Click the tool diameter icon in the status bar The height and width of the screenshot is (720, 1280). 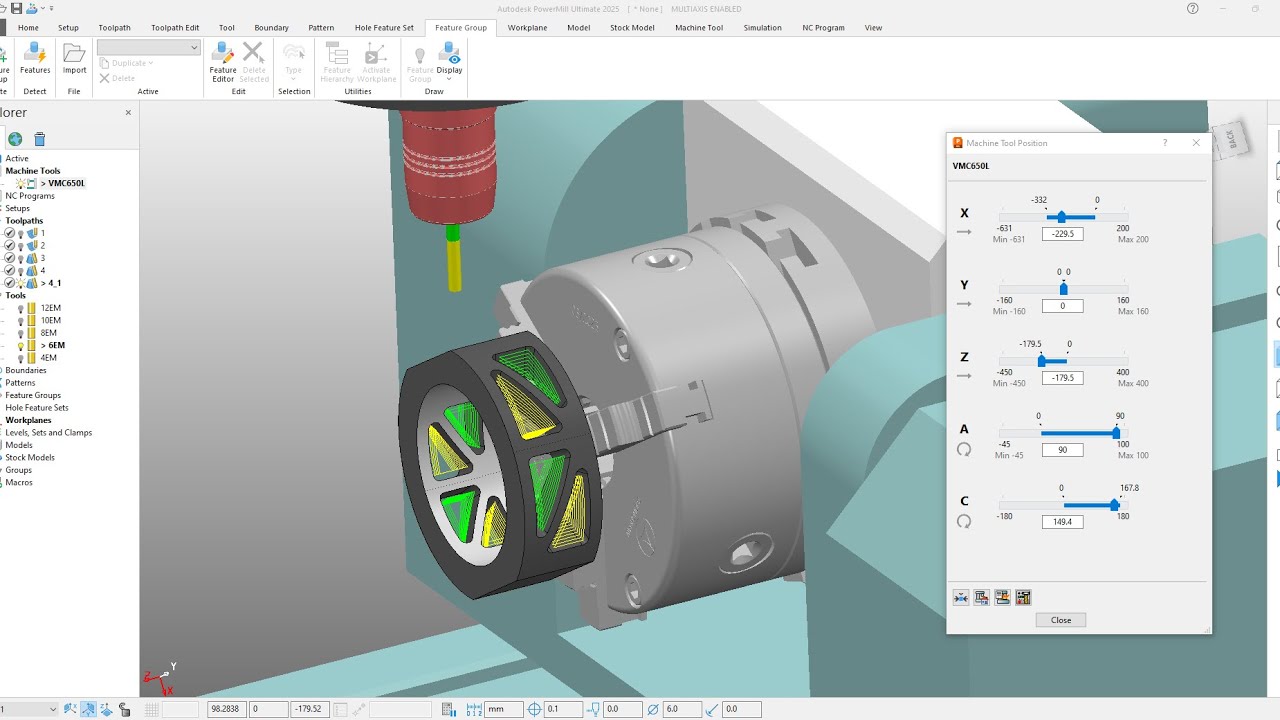(653, 709)
